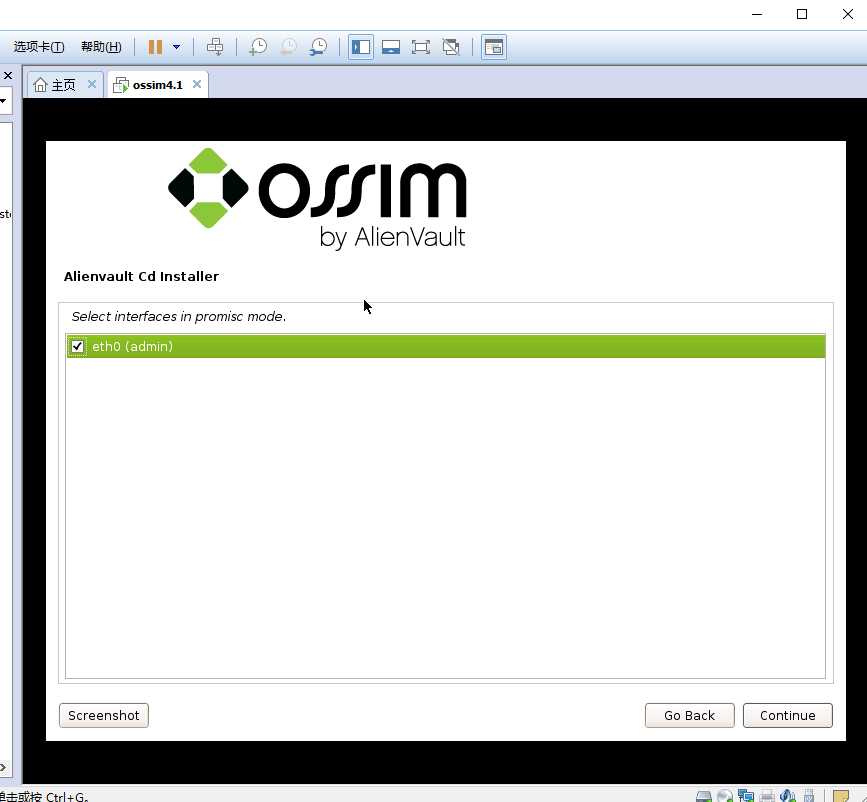
Task: Open the 选项卡(T) menu
Action: 39,47
